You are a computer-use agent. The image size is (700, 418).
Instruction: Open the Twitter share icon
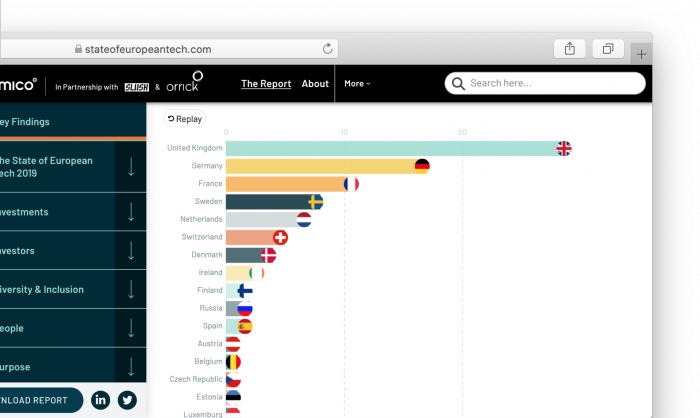click(x=127, y=400)
